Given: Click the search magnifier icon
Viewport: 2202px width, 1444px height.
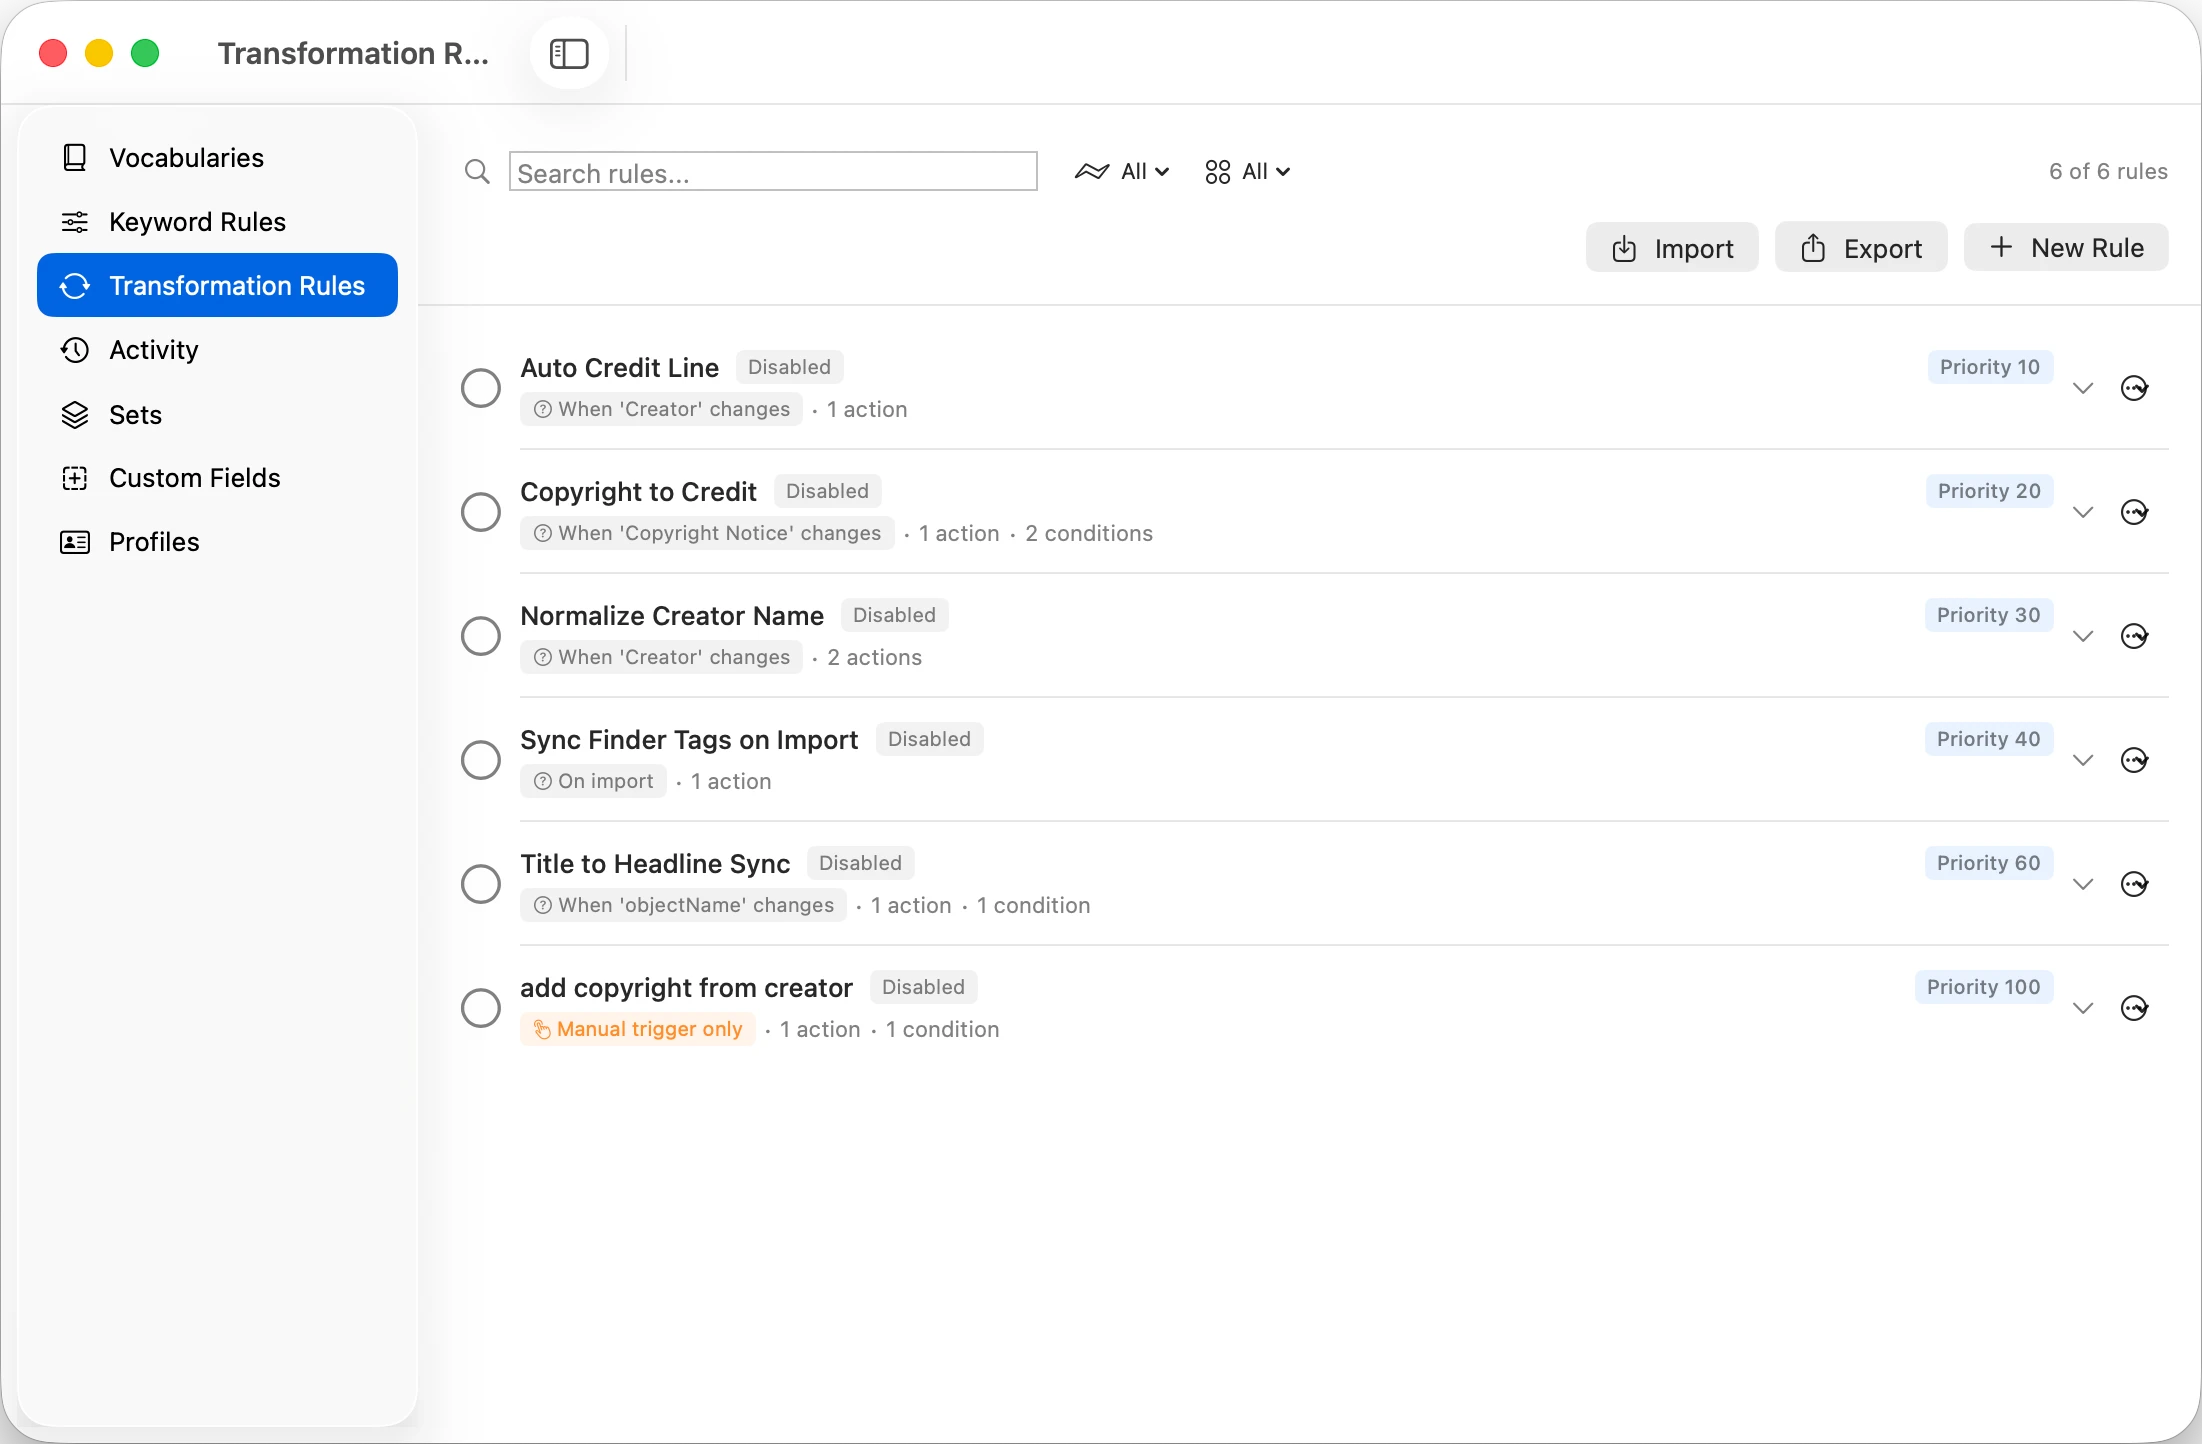Looking at the screenshot, I should tap(477, 172).
